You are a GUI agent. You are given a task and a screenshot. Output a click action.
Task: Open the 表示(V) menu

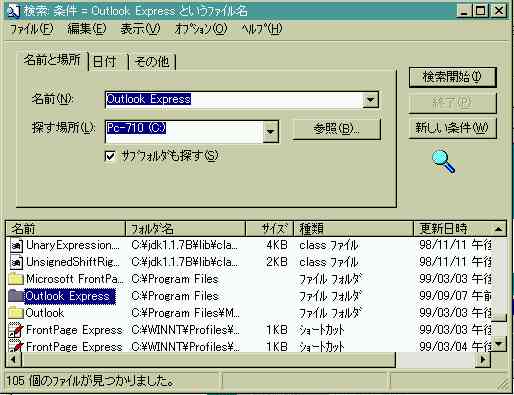coord(140,29)
